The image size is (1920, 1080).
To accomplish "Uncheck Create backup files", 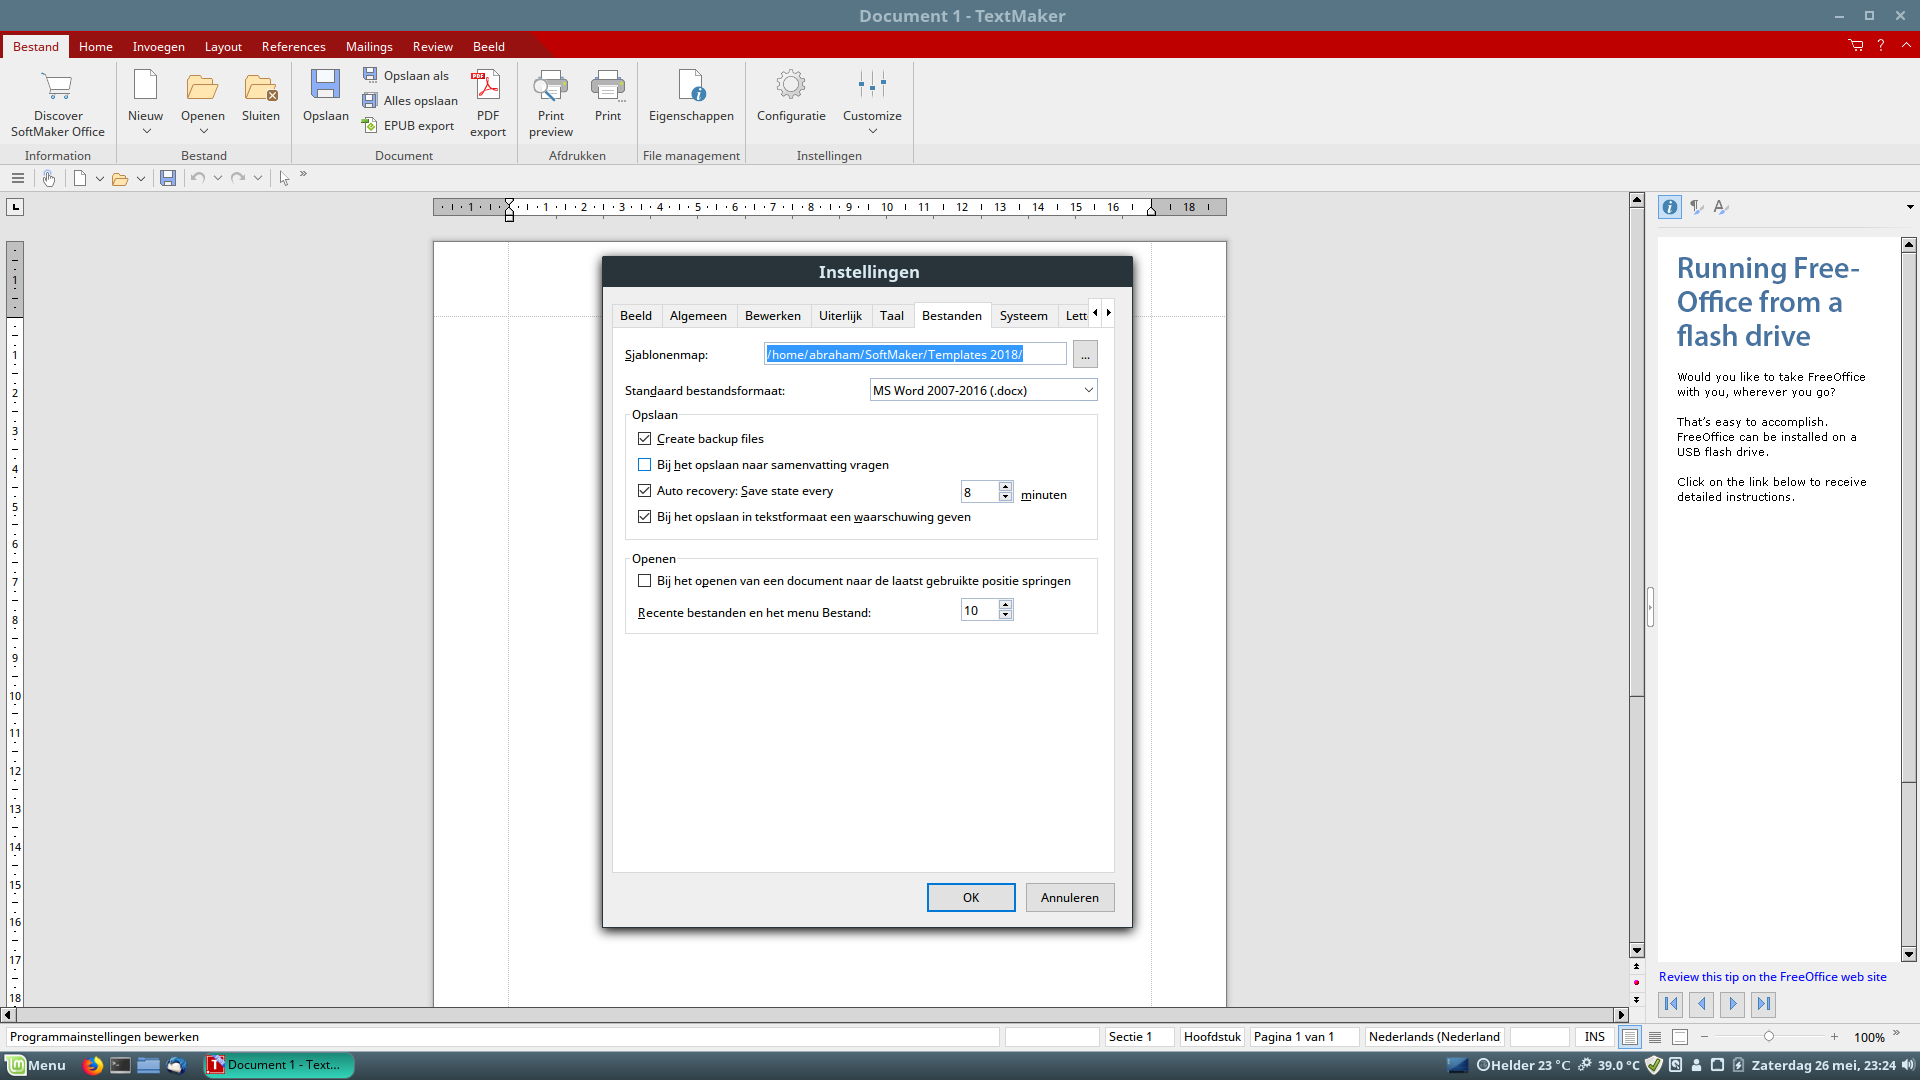I will tap(644, 439).
